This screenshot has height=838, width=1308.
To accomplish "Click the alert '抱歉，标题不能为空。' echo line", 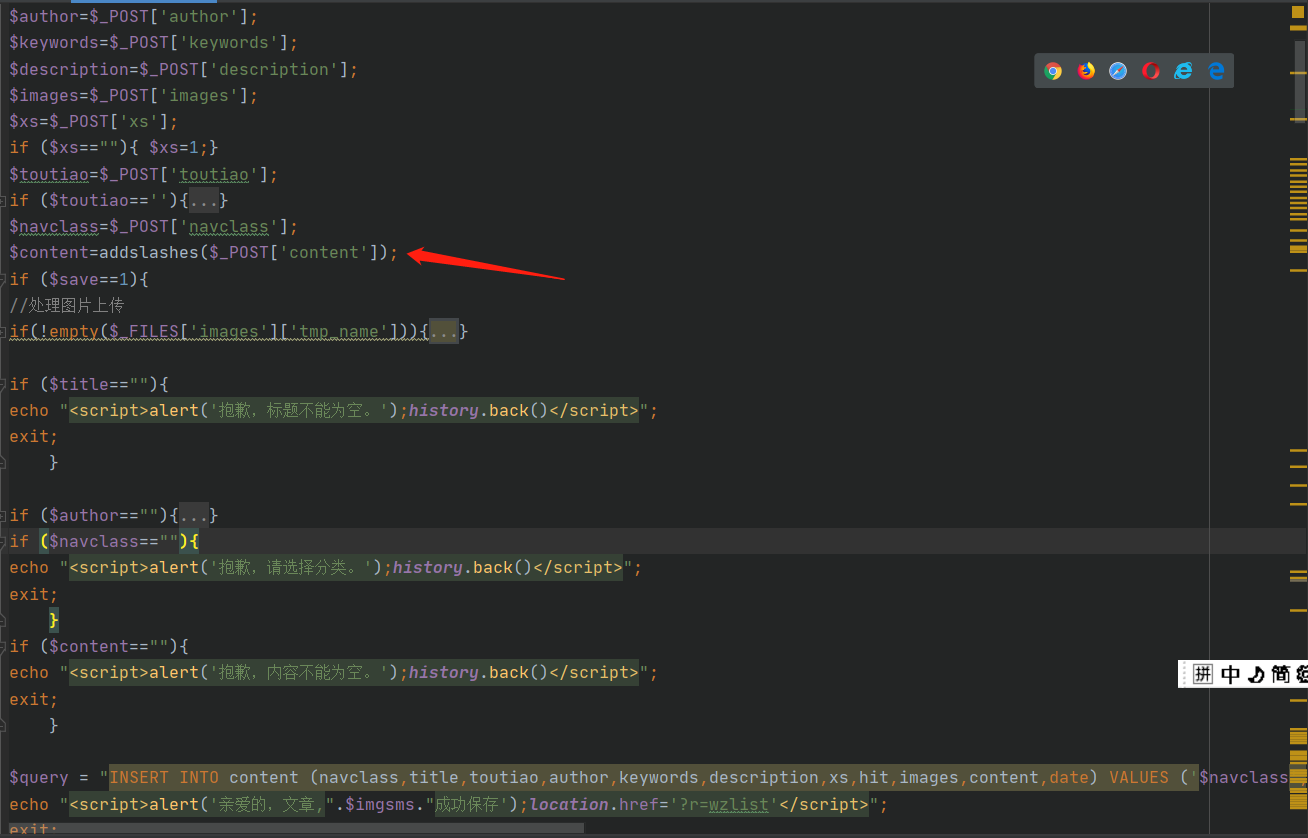I will tap(334, 410).
